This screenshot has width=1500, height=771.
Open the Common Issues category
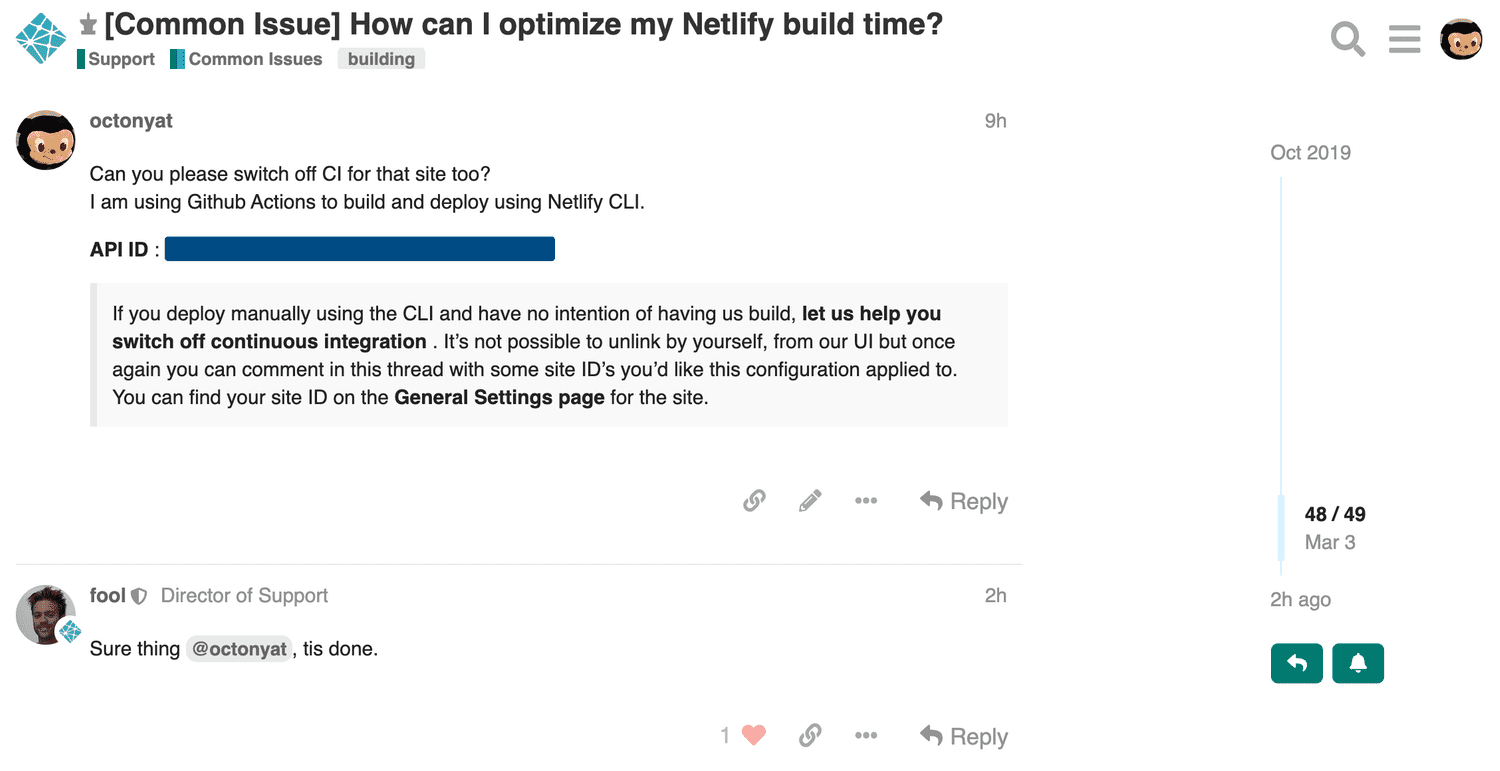point(247,59)
